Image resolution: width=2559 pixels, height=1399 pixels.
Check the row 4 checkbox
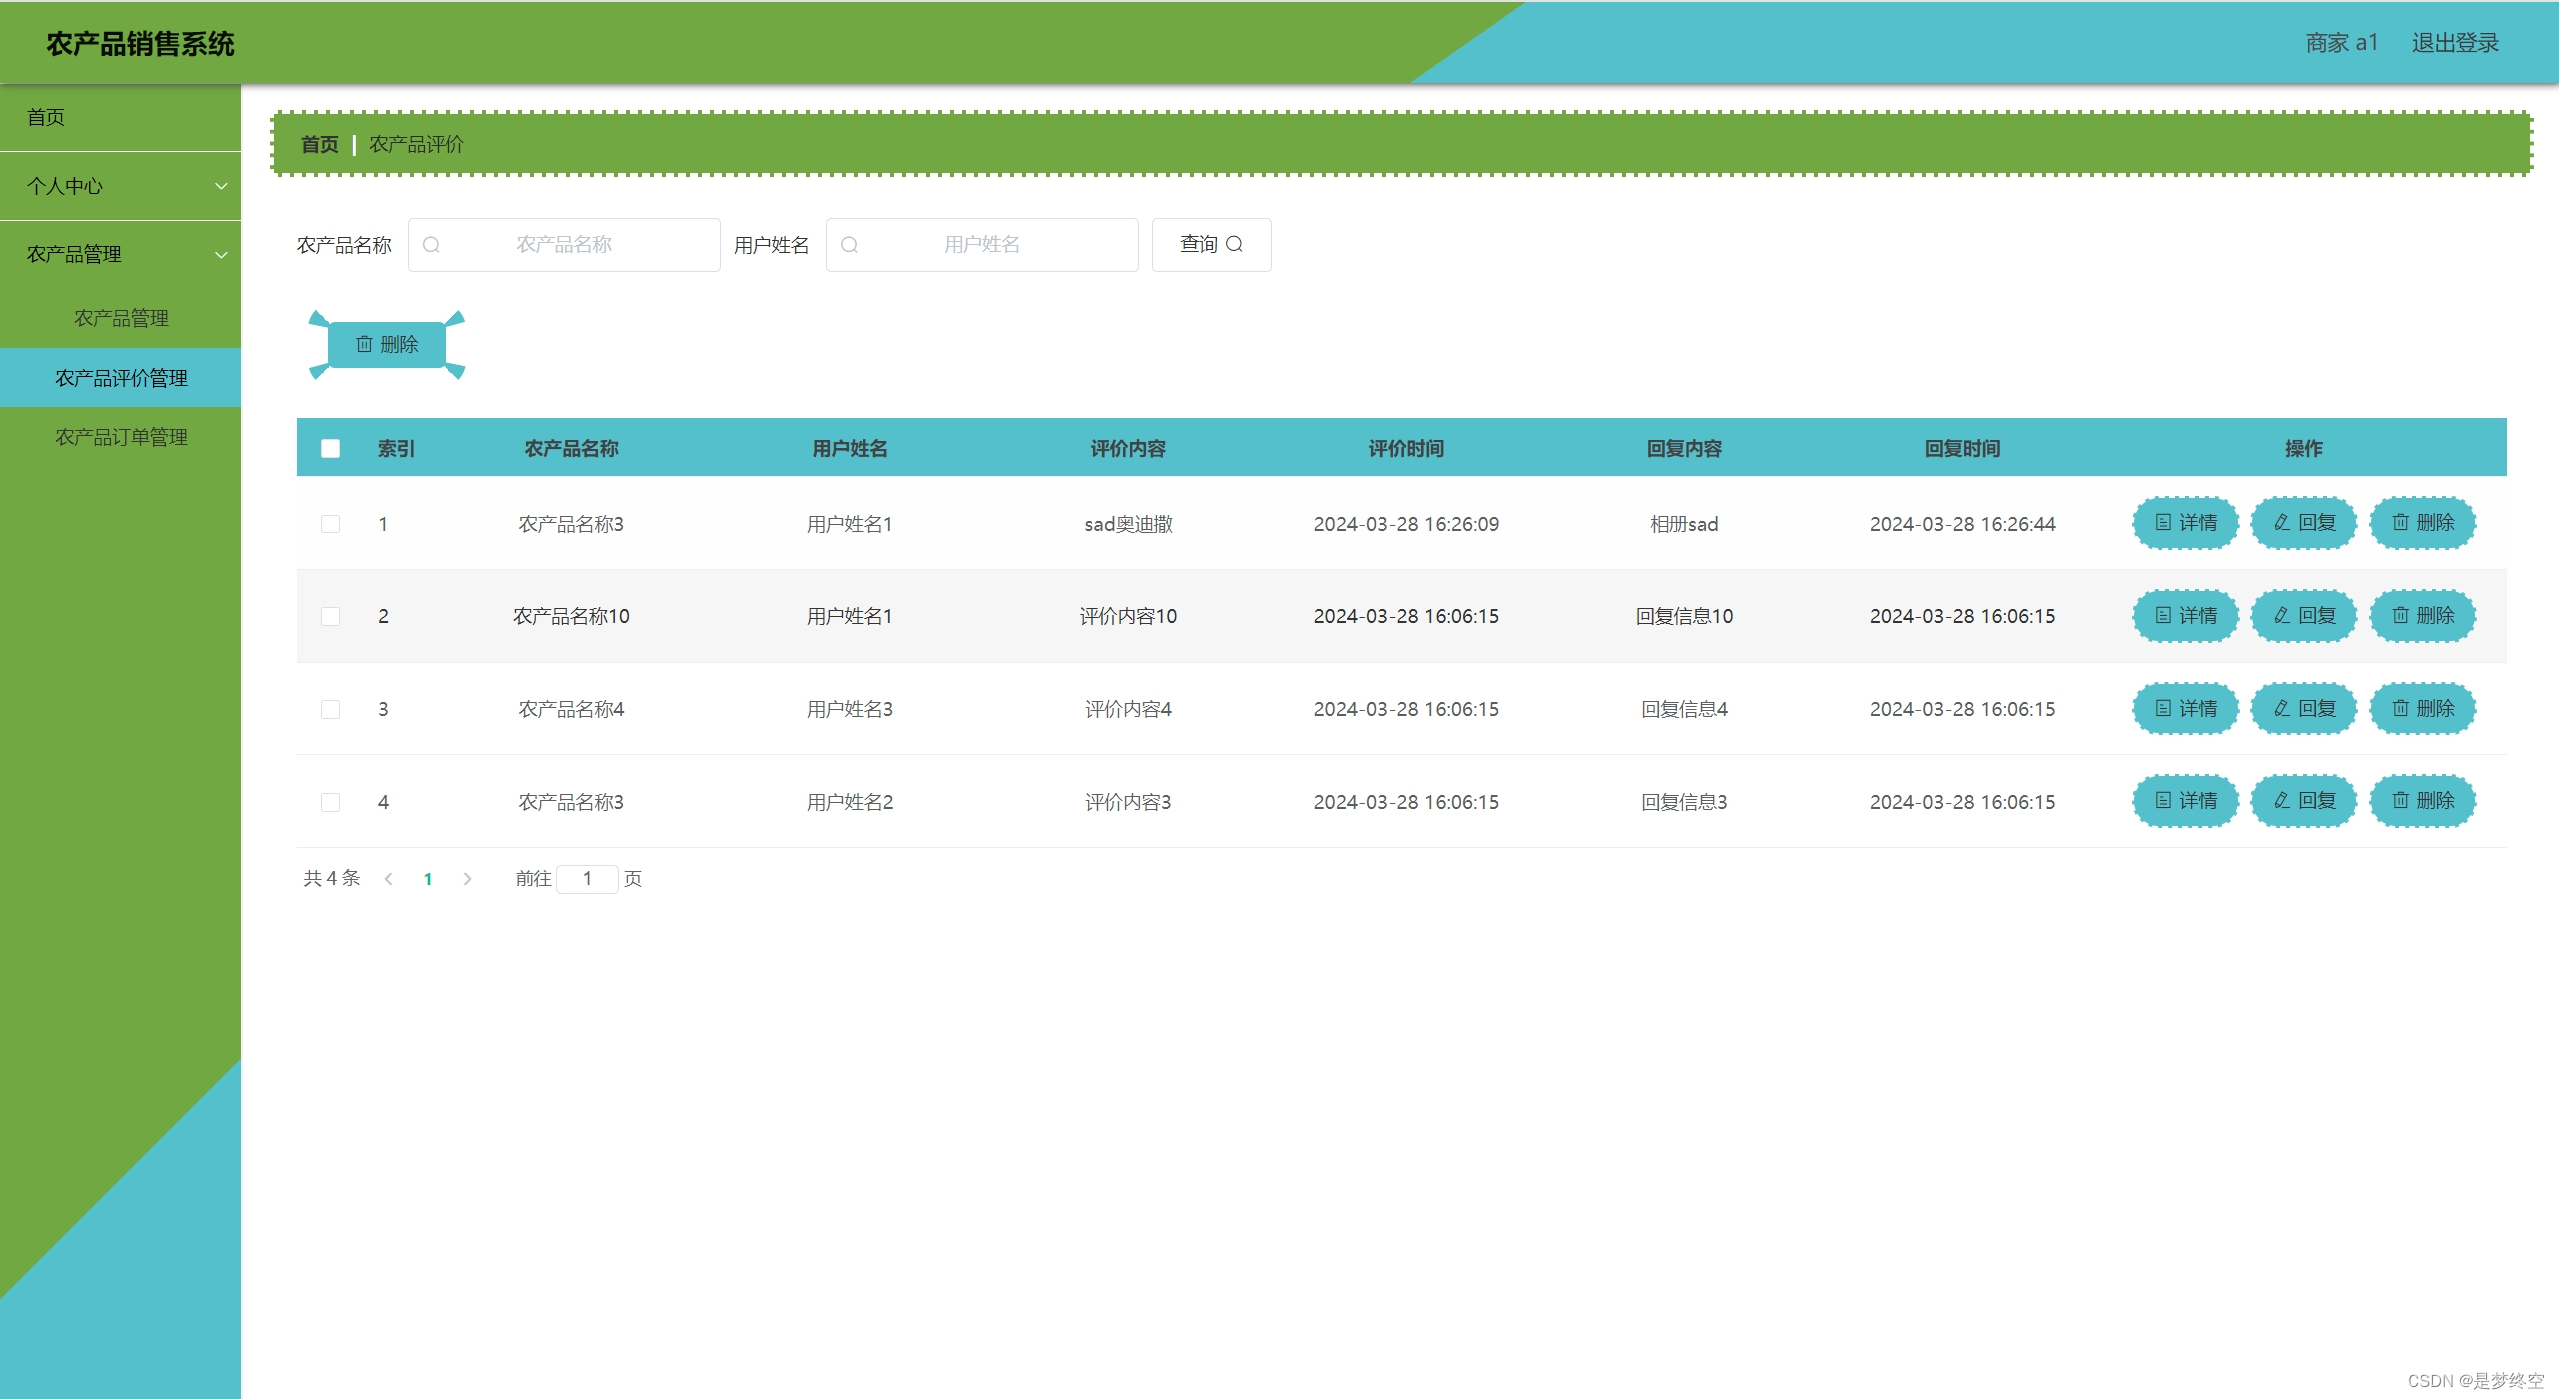click(330, 802)
